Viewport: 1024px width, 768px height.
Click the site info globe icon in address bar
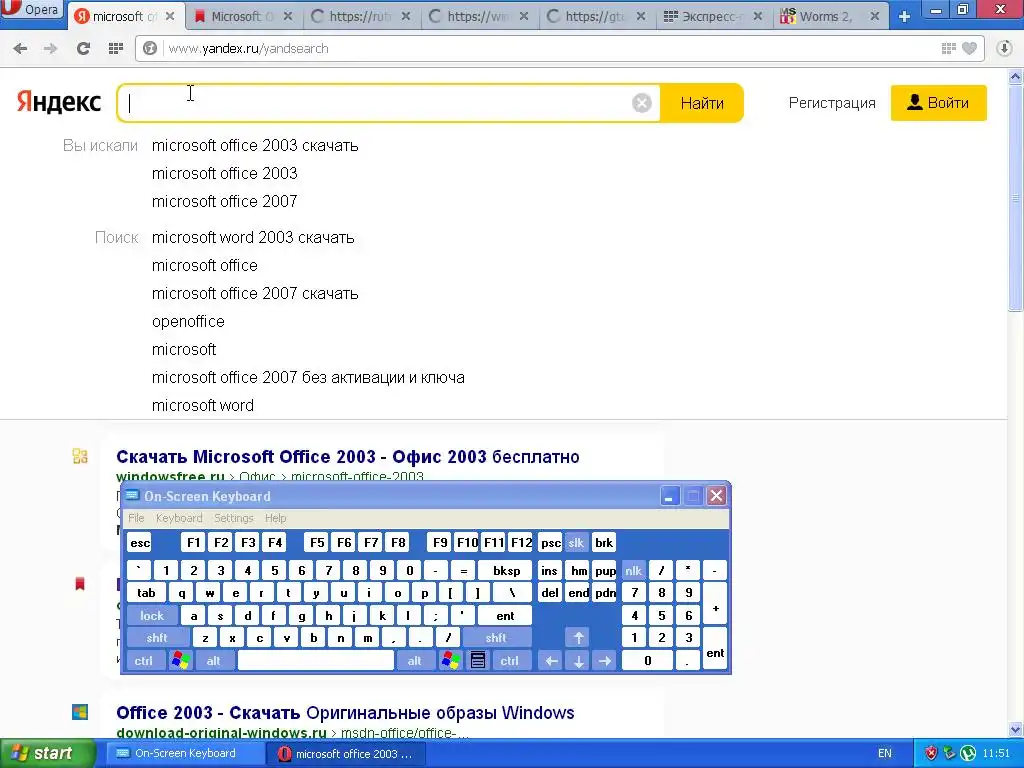pyautogui.click(x=150, y=48)
